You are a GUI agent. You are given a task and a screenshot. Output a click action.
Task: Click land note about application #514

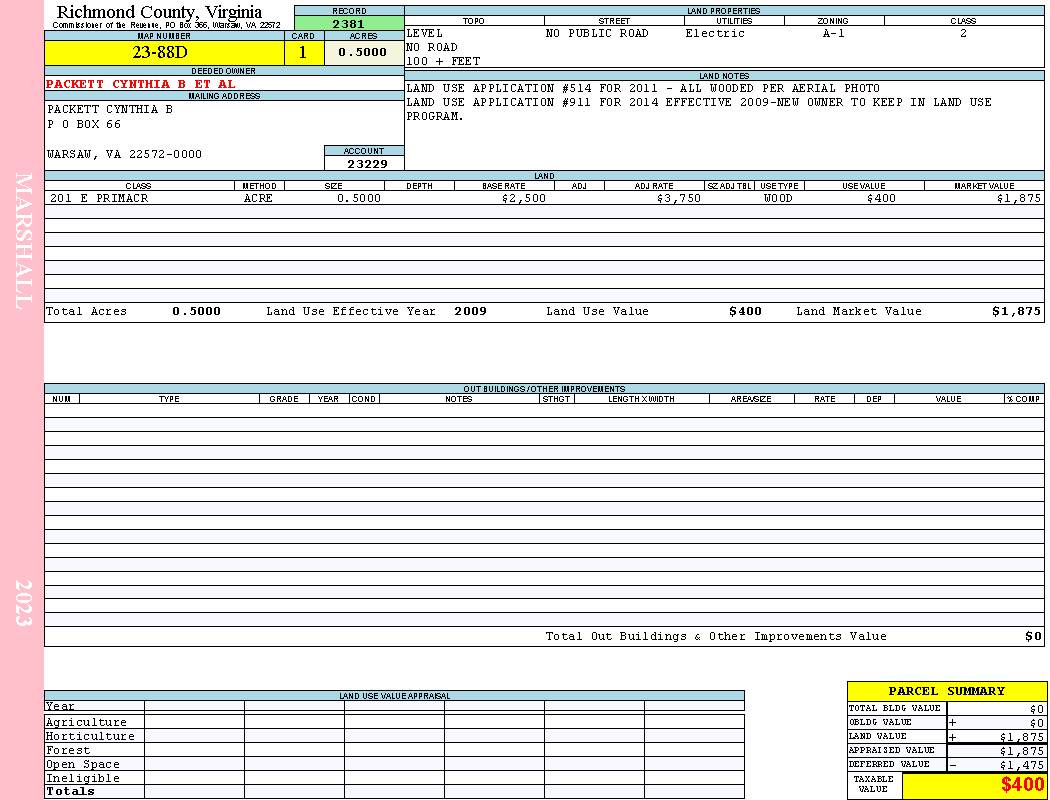pyautogui.click(x=643, y=88)
